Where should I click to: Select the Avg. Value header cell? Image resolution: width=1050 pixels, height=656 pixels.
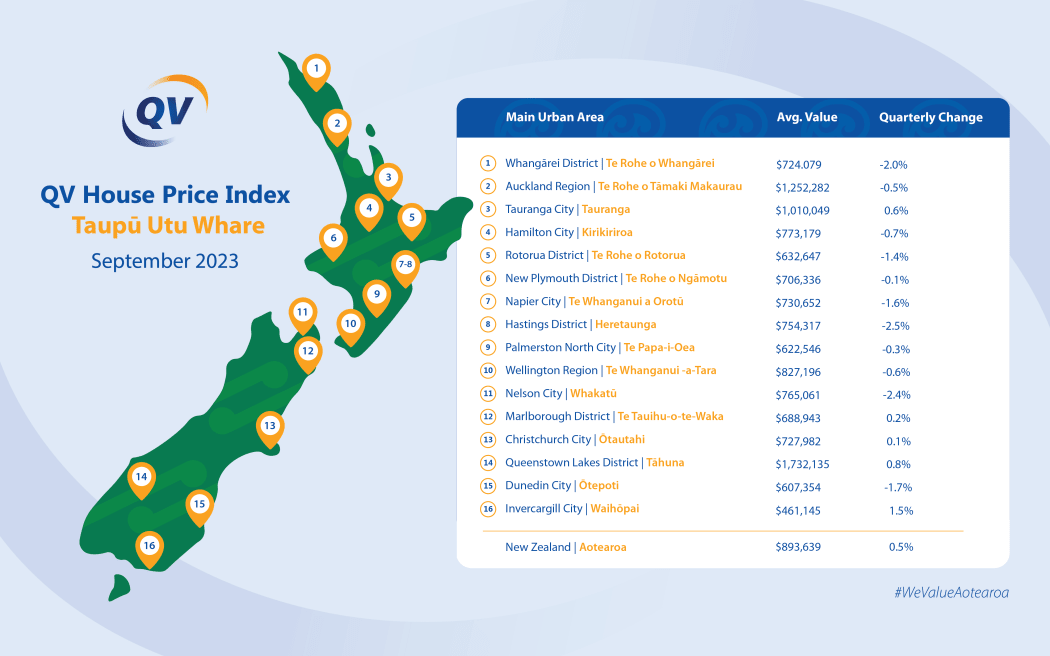point(809,117)
